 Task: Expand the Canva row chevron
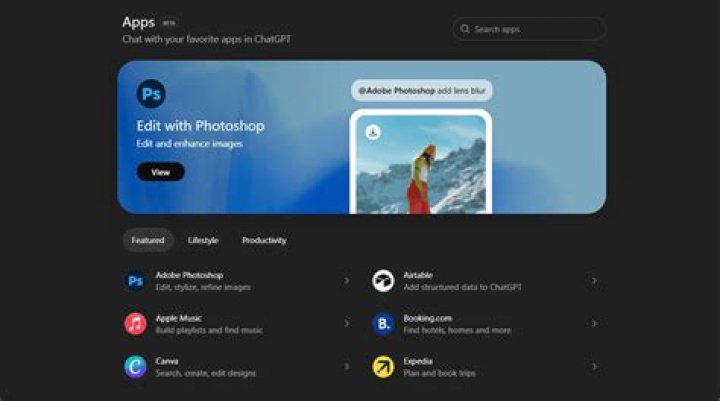click(347, 367)
